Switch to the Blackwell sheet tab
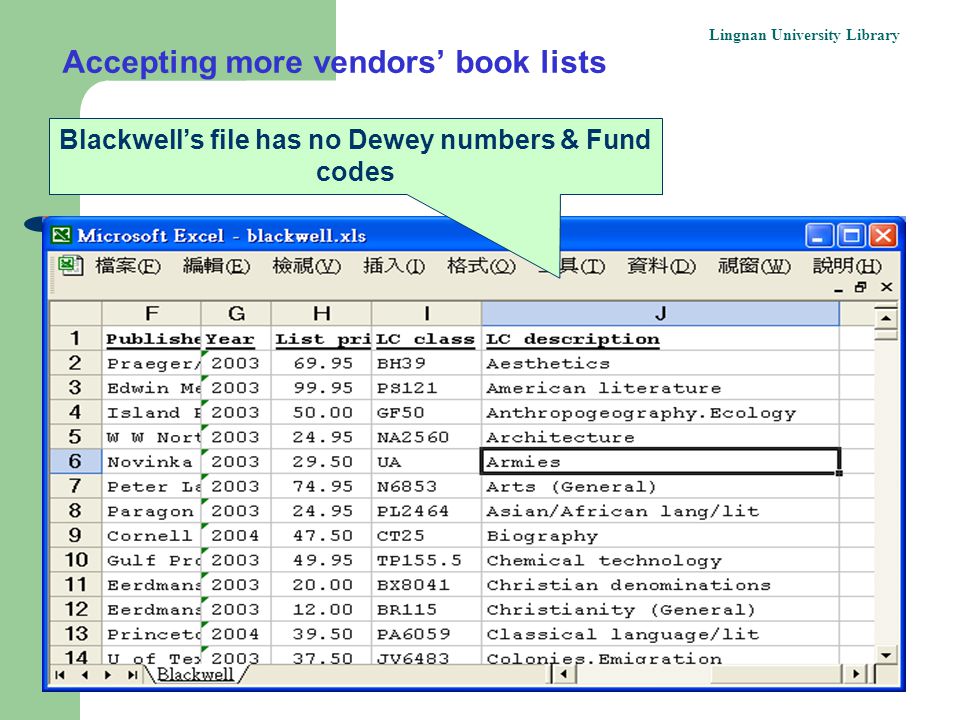 [x=195, y=674]
